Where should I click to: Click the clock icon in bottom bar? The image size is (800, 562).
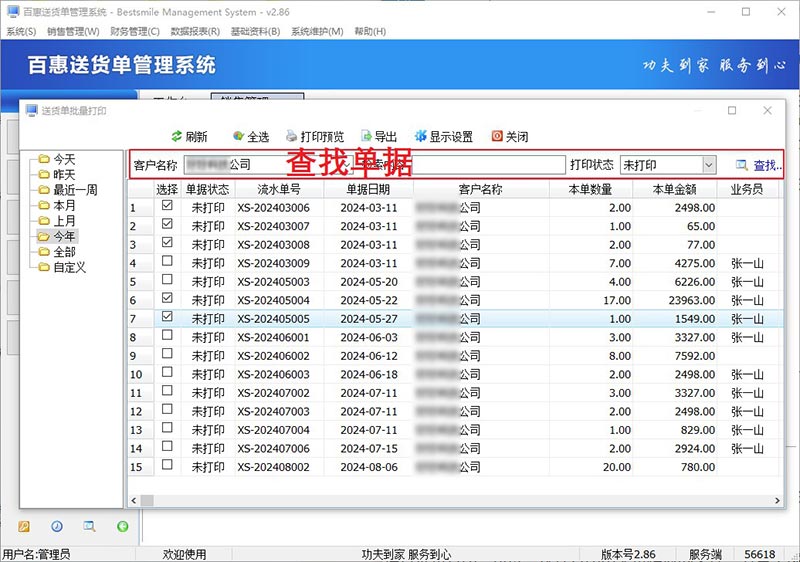tap(57, 526)
